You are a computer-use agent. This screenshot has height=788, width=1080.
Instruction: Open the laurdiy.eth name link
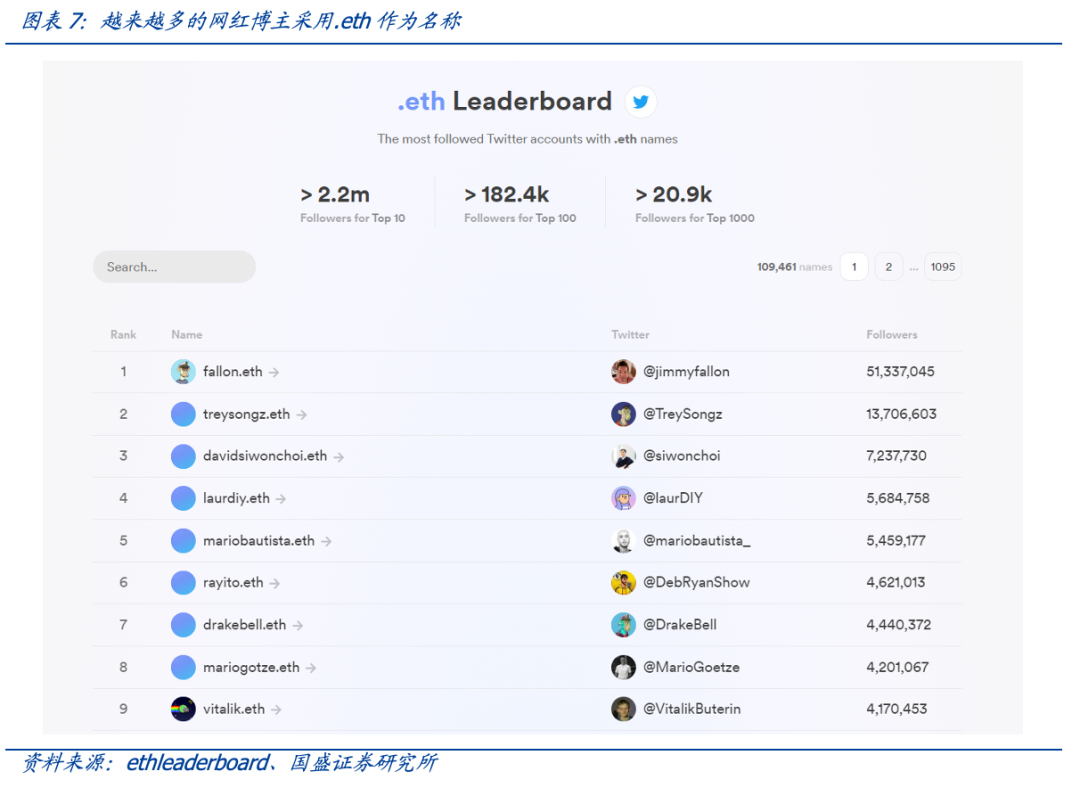click(236, 499)
